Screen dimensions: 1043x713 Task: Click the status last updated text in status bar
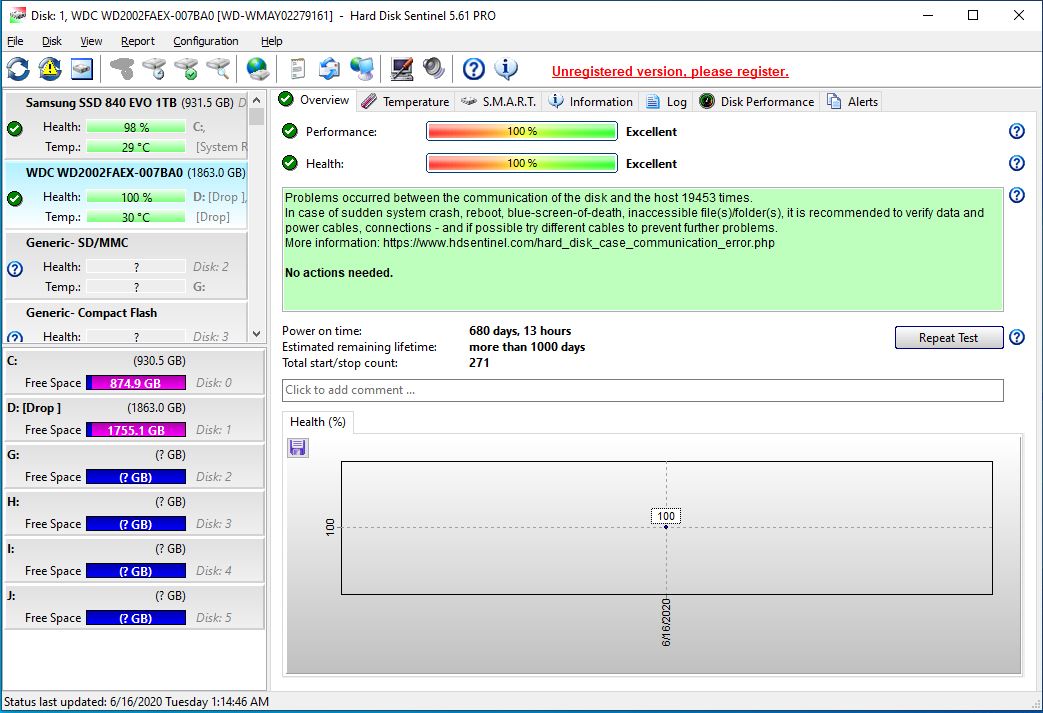pyautogui.click(x=136, y=702)
